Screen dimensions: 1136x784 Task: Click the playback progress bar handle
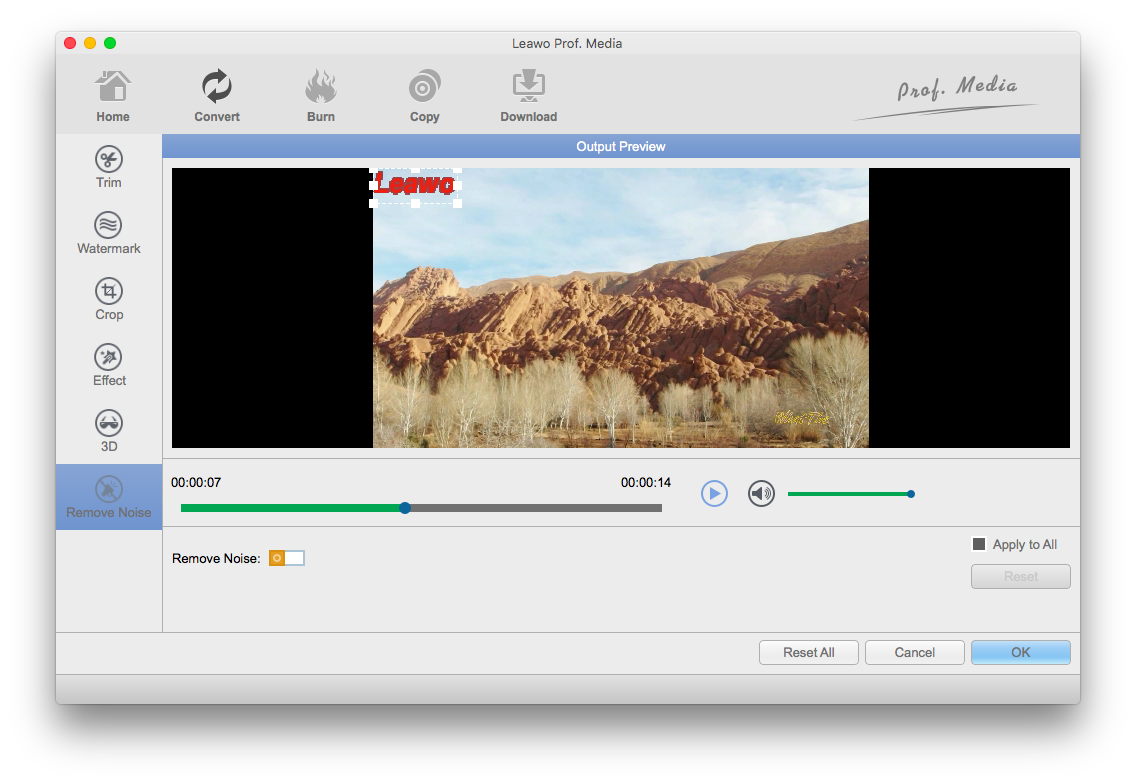tap(405, 508)
